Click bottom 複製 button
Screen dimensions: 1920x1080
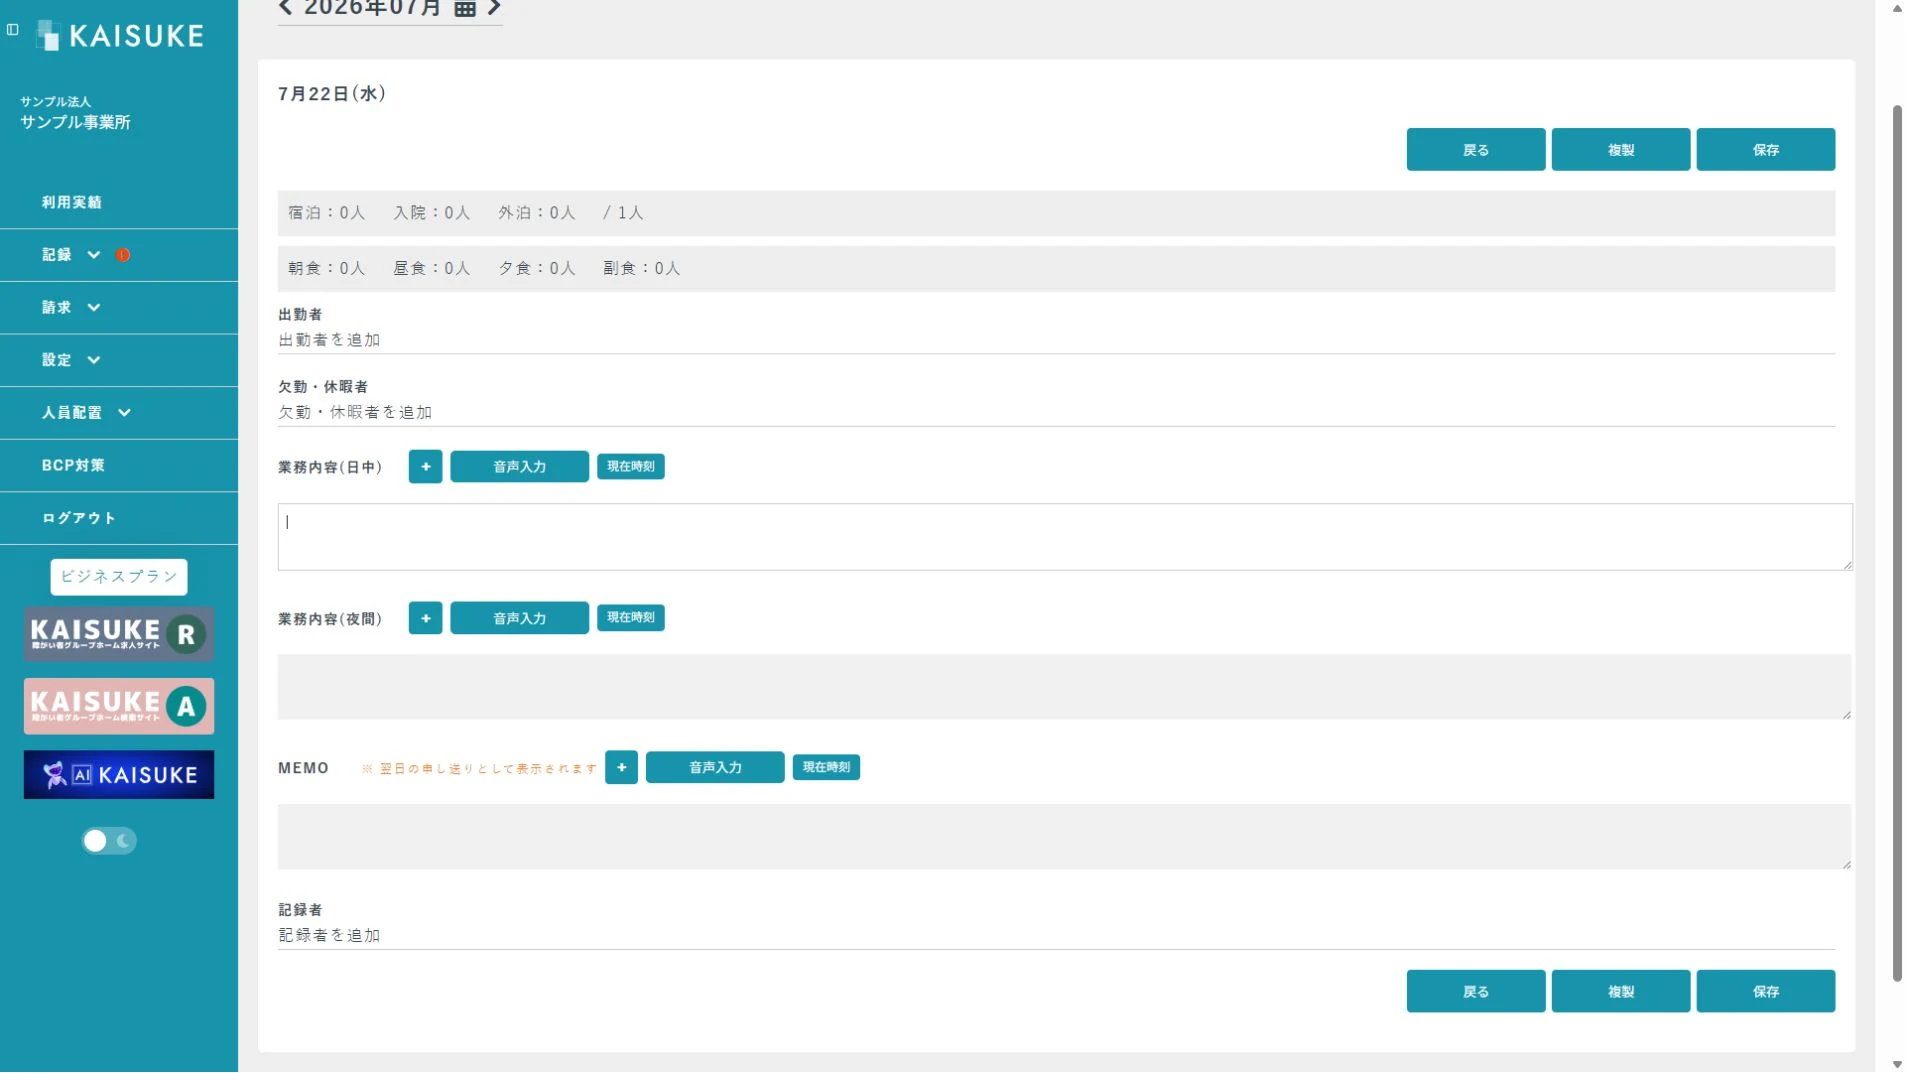[x=1621, y=992]
